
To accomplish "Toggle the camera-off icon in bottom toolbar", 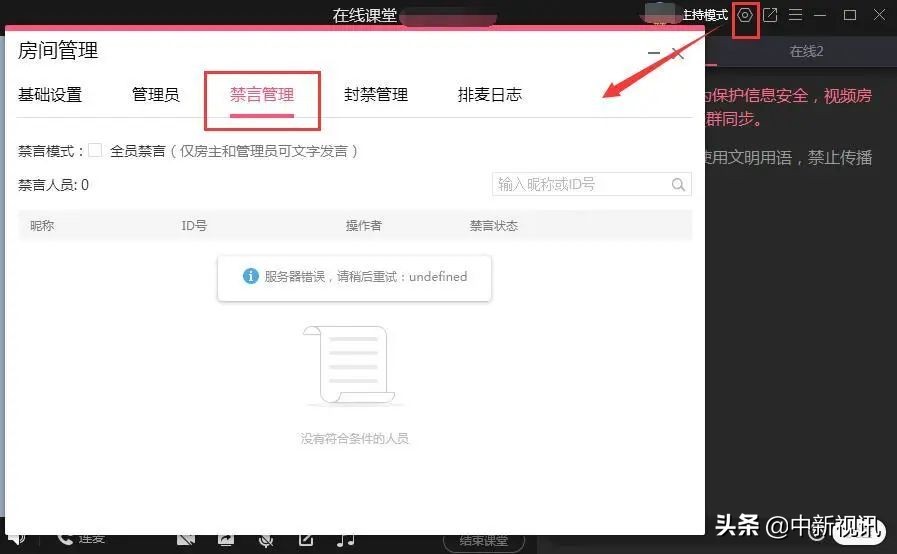I will tap(186, 539).
